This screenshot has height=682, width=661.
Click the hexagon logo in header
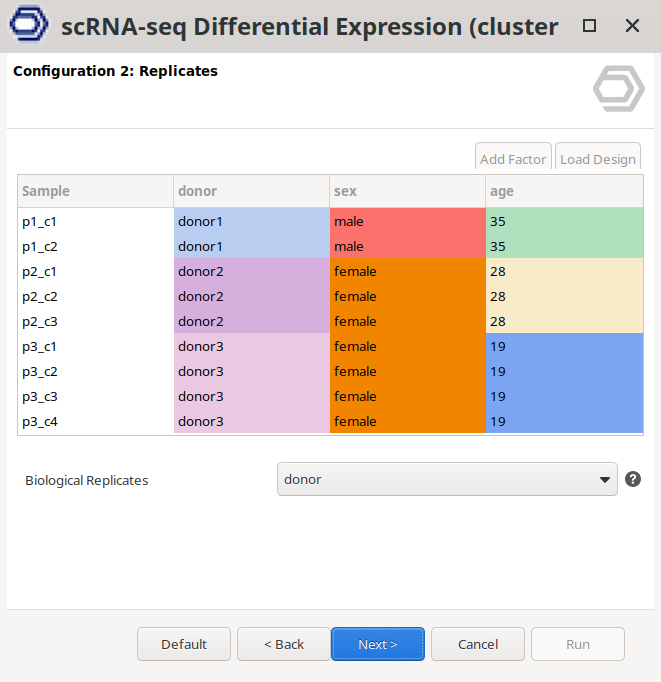pos(618,88)
